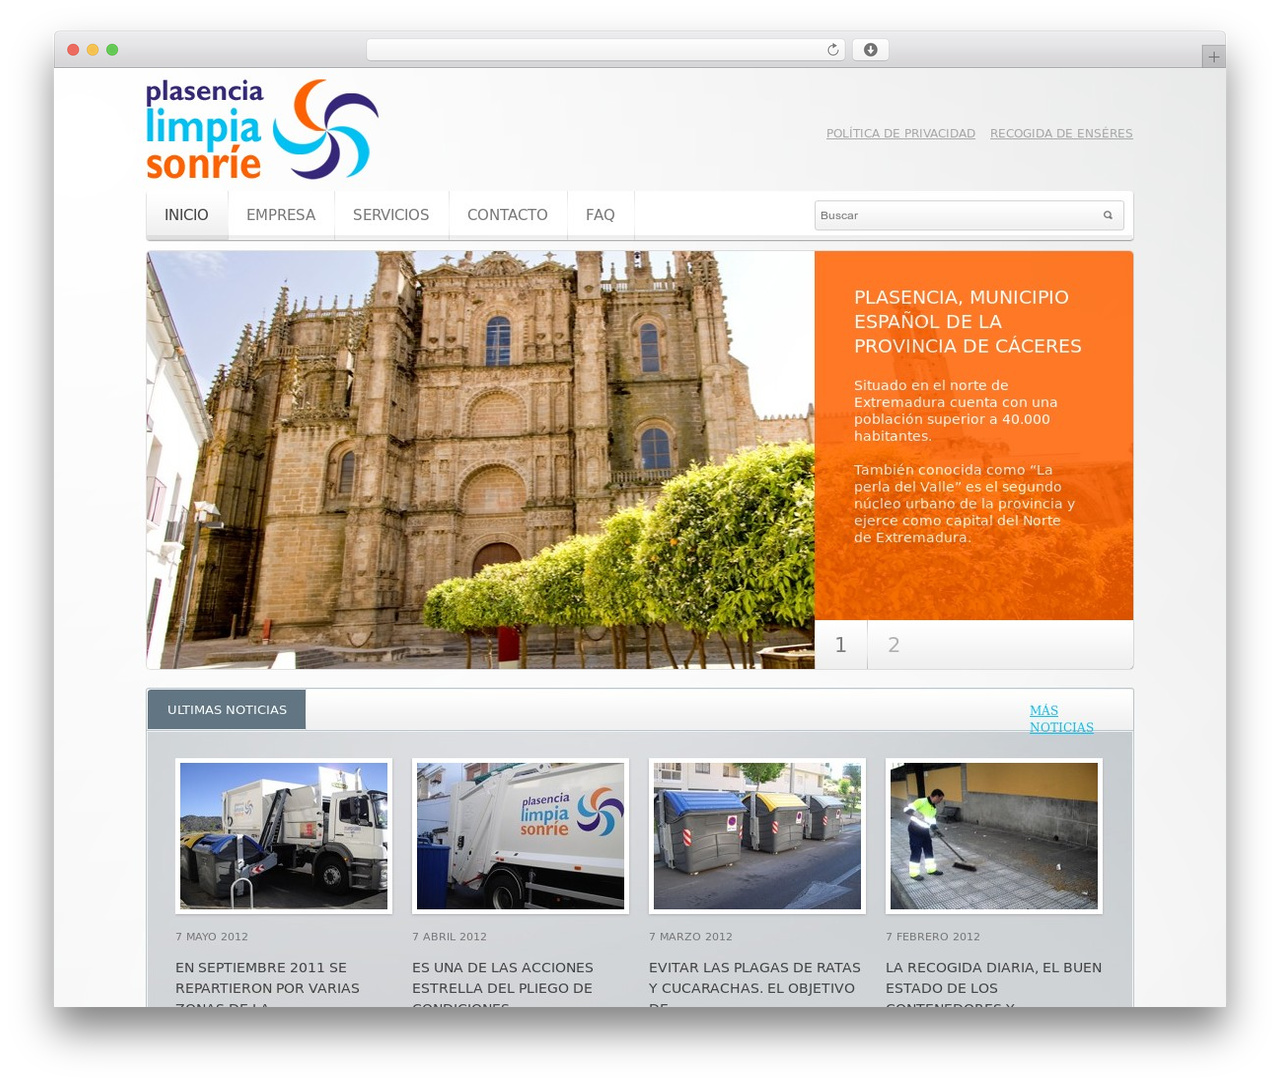Click the slide title 'PLASENCIA, MUNICIPIO ESPAÑOL'
The image size is (1280, 1084).
pyautogui.click(x=968, y=321)
